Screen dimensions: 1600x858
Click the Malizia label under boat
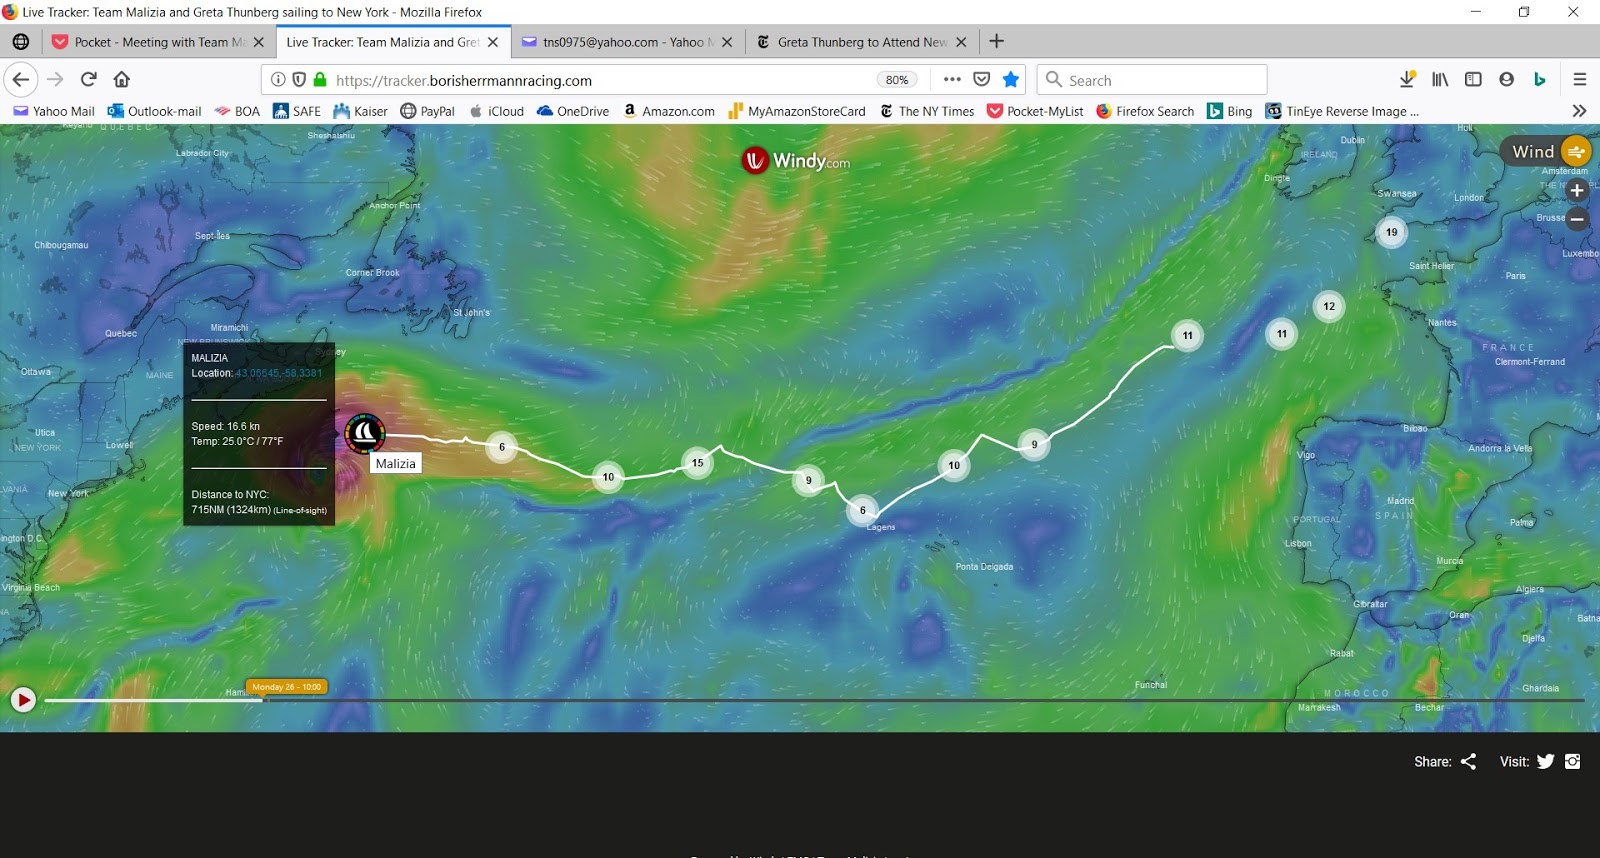[x=396, y=463]
